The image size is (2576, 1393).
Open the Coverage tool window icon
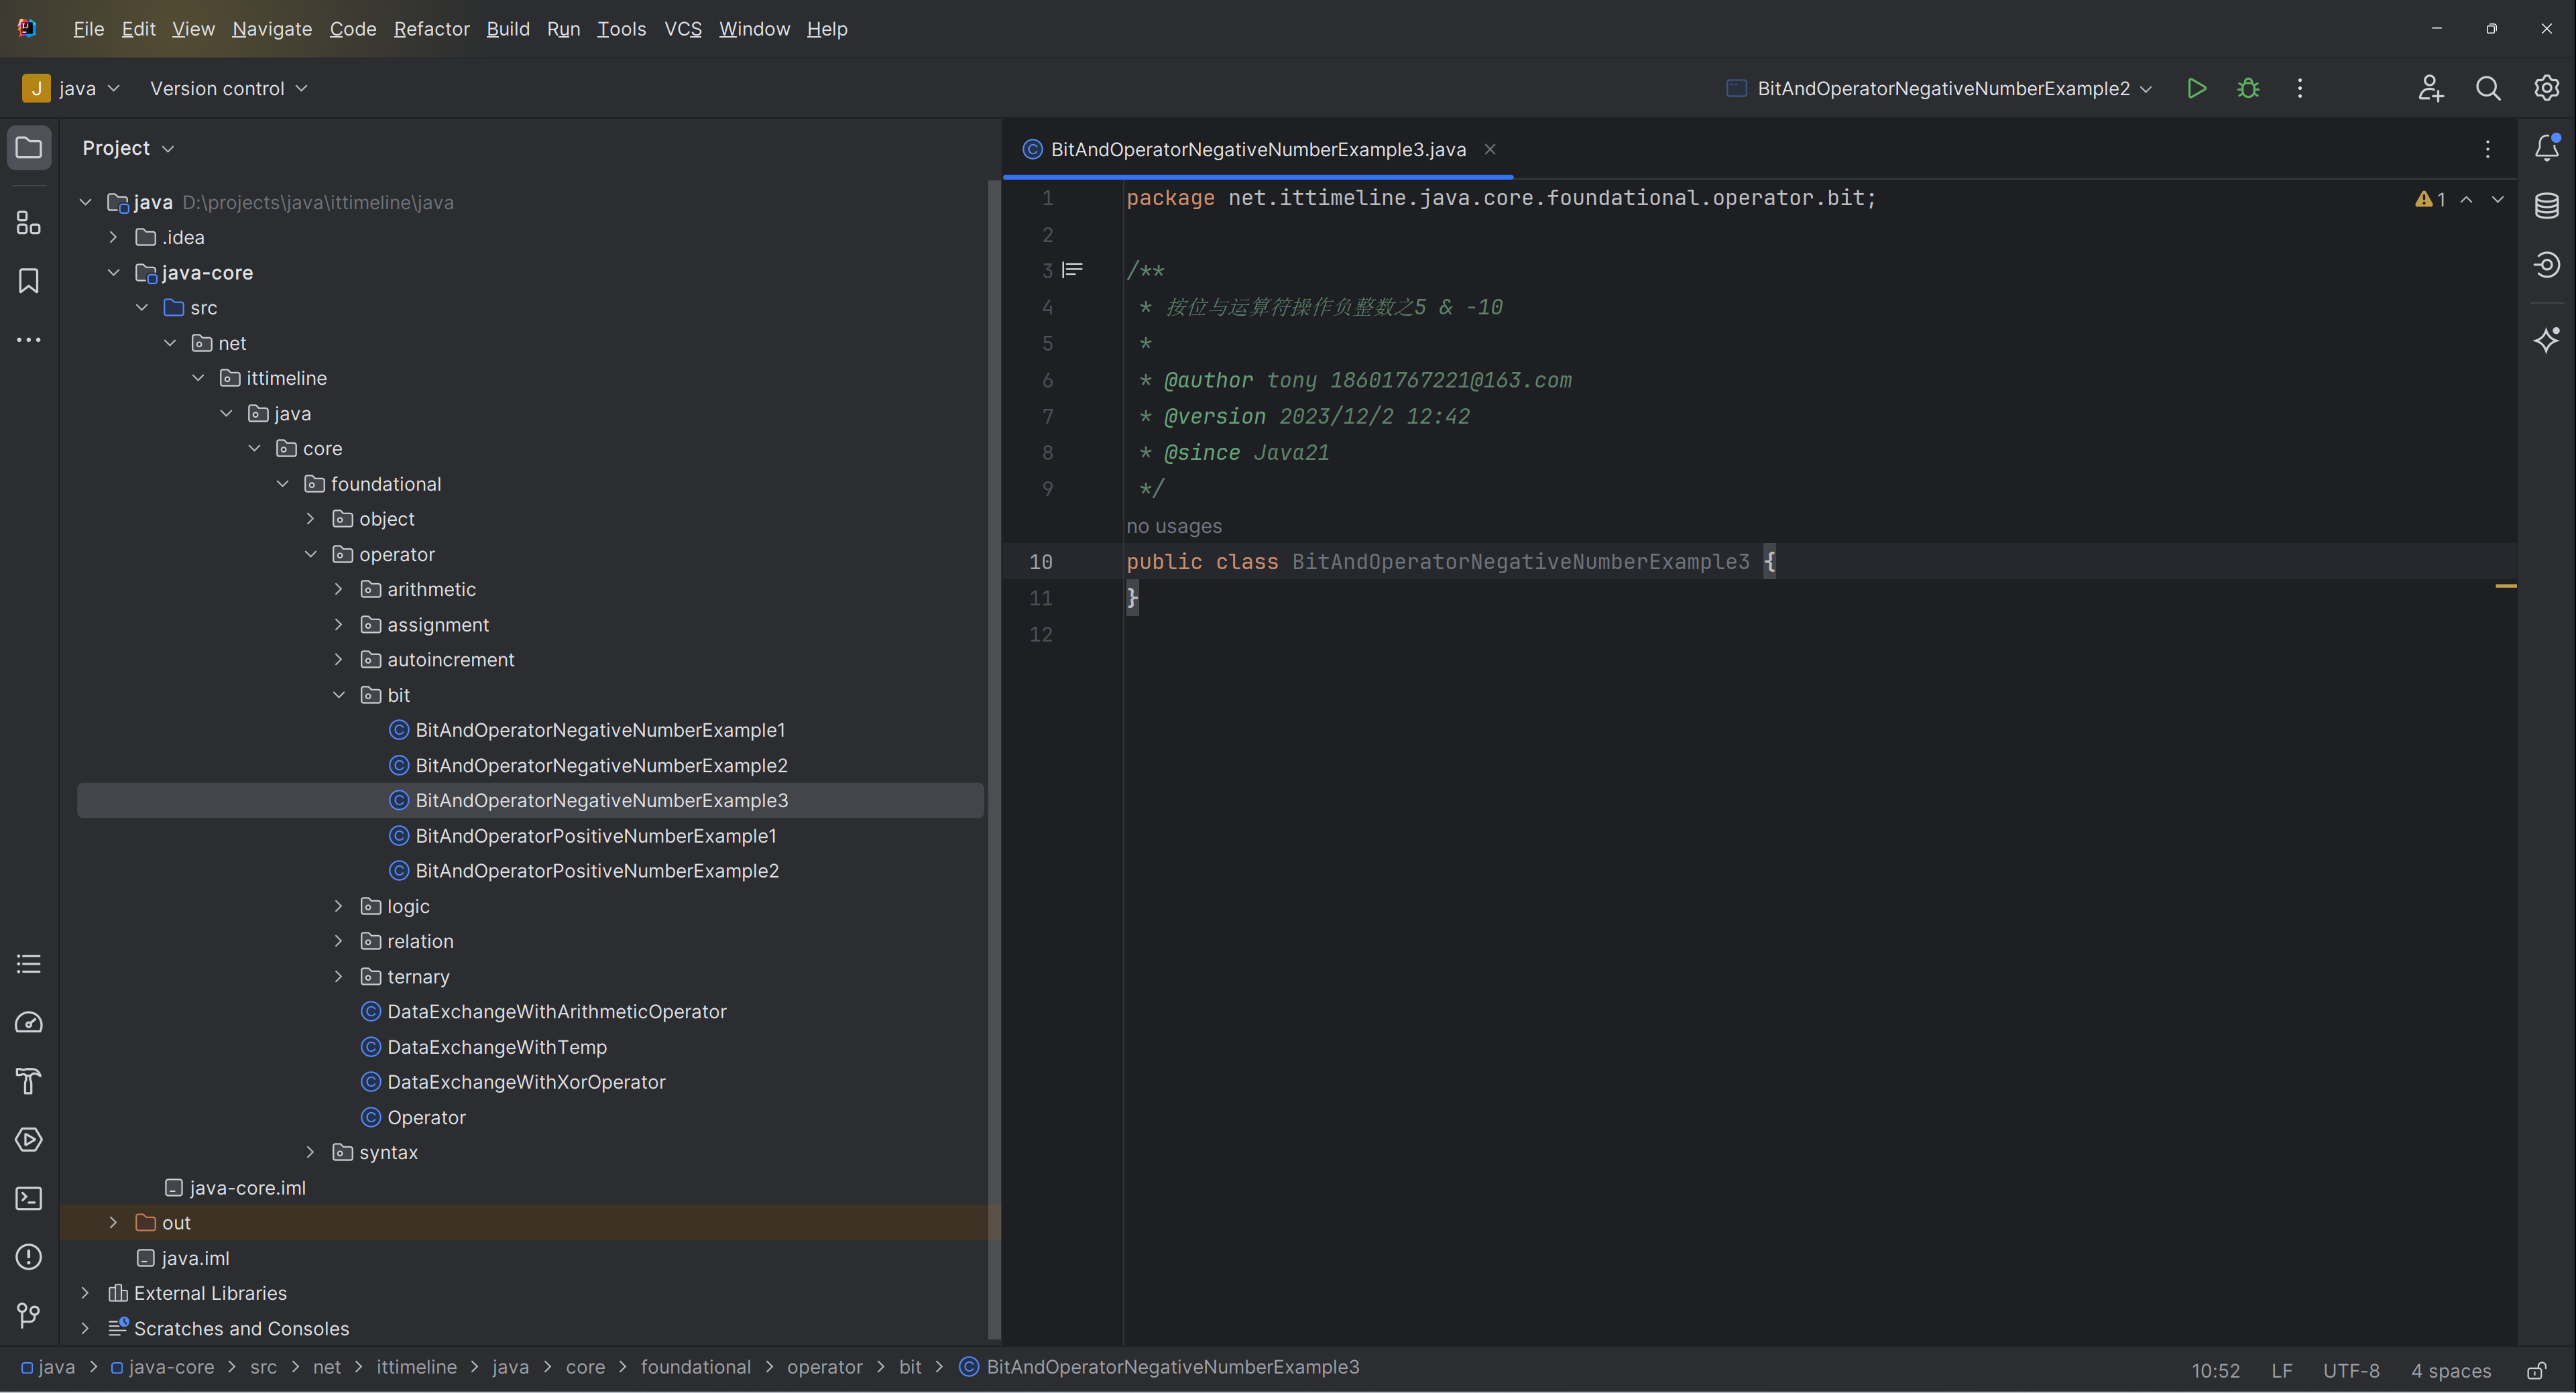2547,264
